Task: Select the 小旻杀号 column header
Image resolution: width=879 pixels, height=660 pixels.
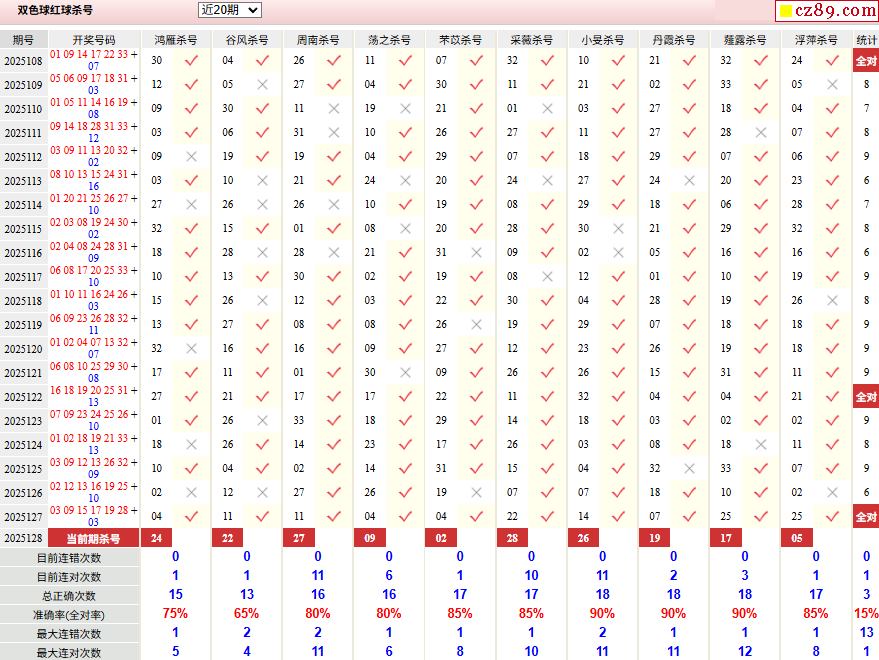Action: [602, 40]
